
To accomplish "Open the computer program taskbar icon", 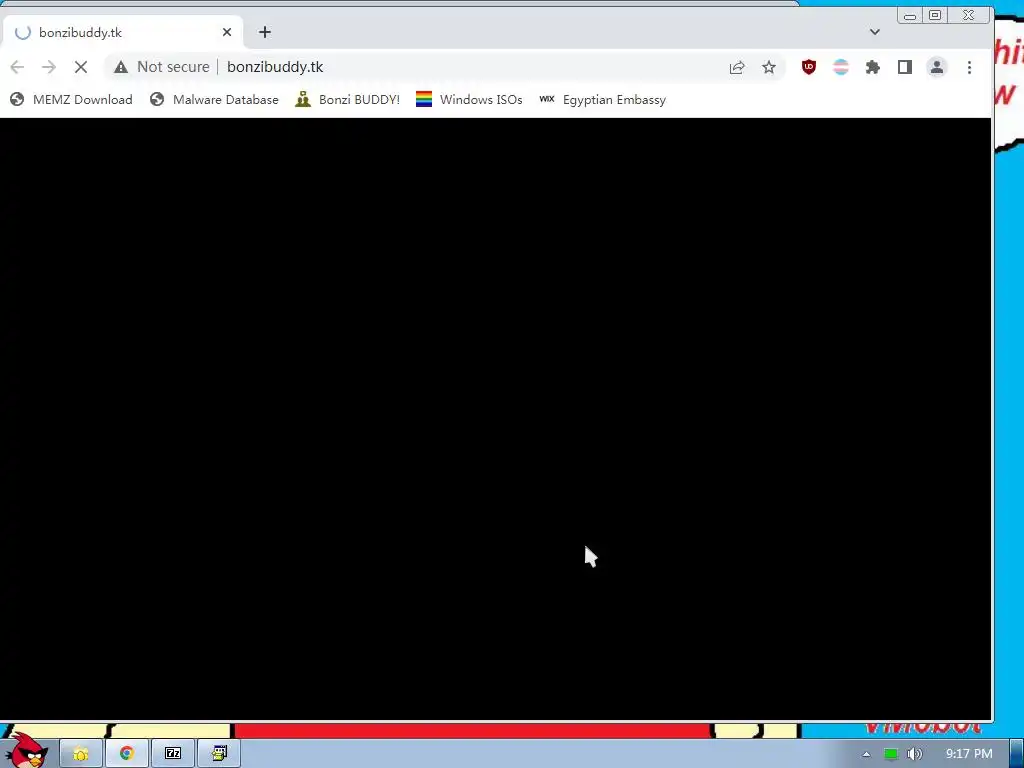I will coord(219,754).
